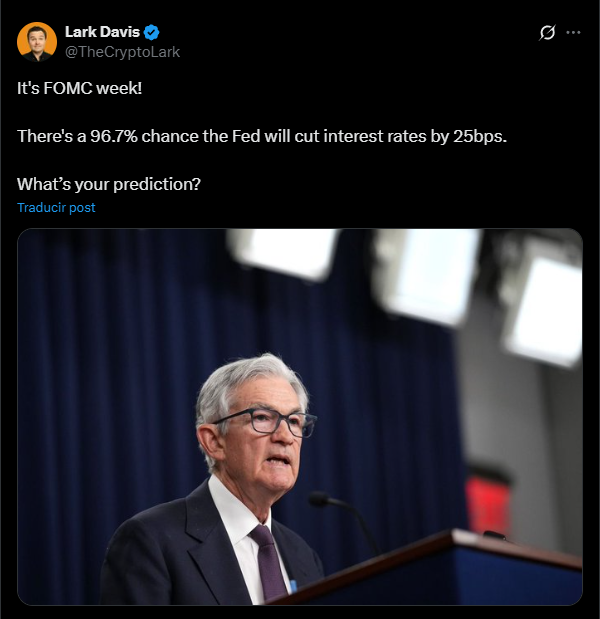Viewport: 600px width, 619px height.
Task: Click the blue lapel pin on the suit
Action: pos(293,584)
